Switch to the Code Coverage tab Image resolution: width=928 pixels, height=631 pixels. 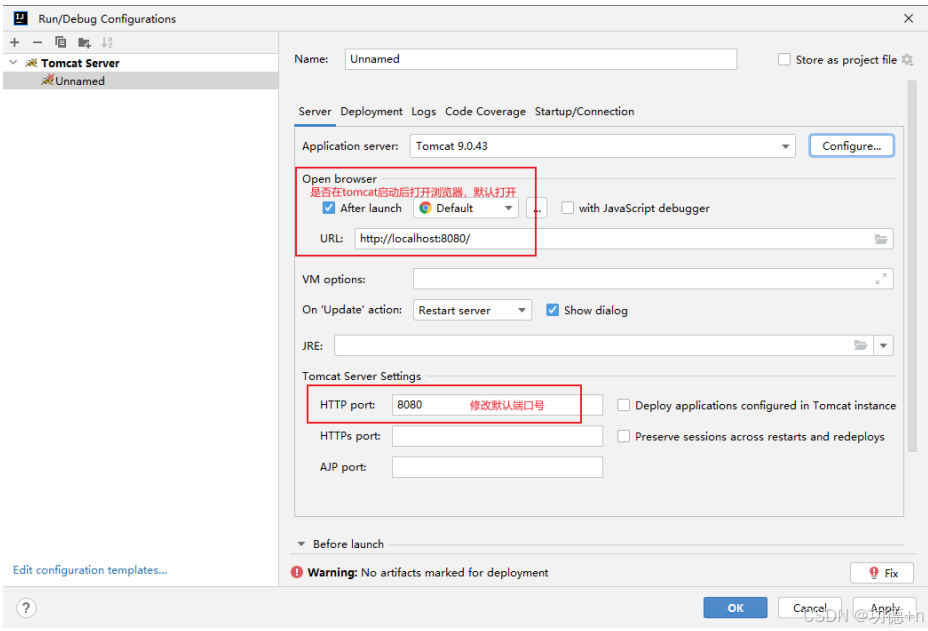(485, 111)
